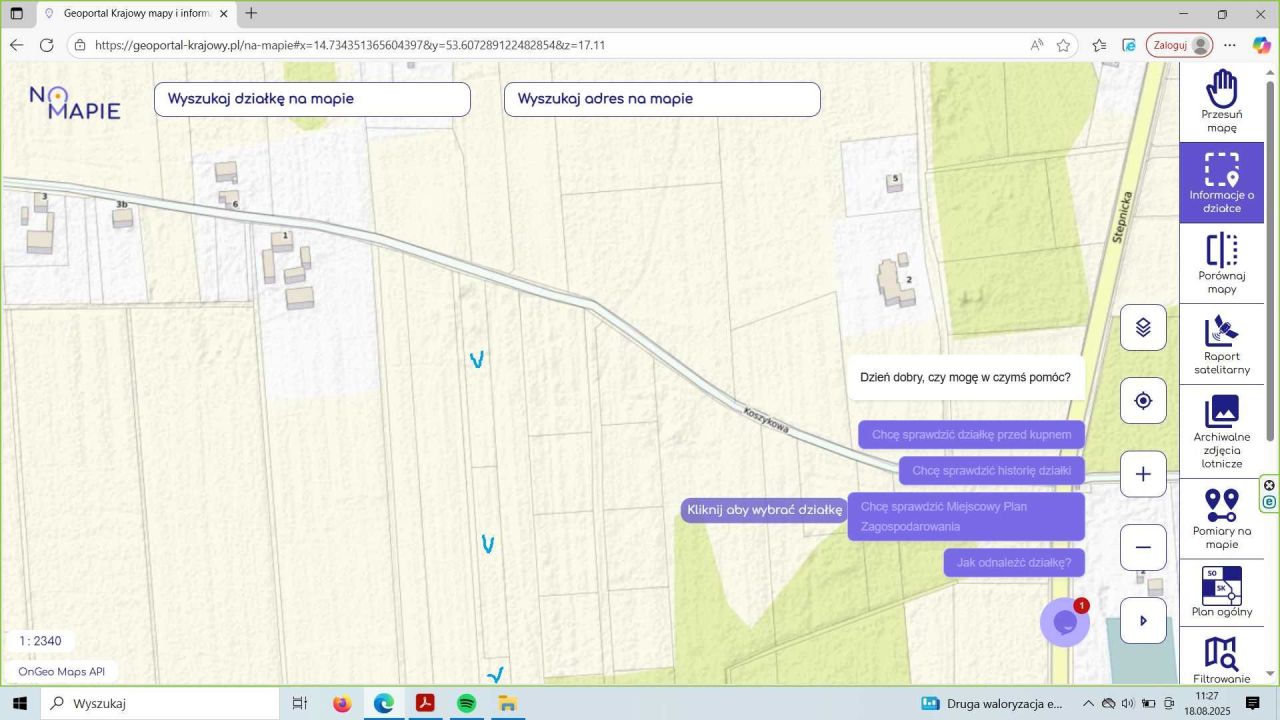Click the Zaloguj profile button

point(1179,45)
